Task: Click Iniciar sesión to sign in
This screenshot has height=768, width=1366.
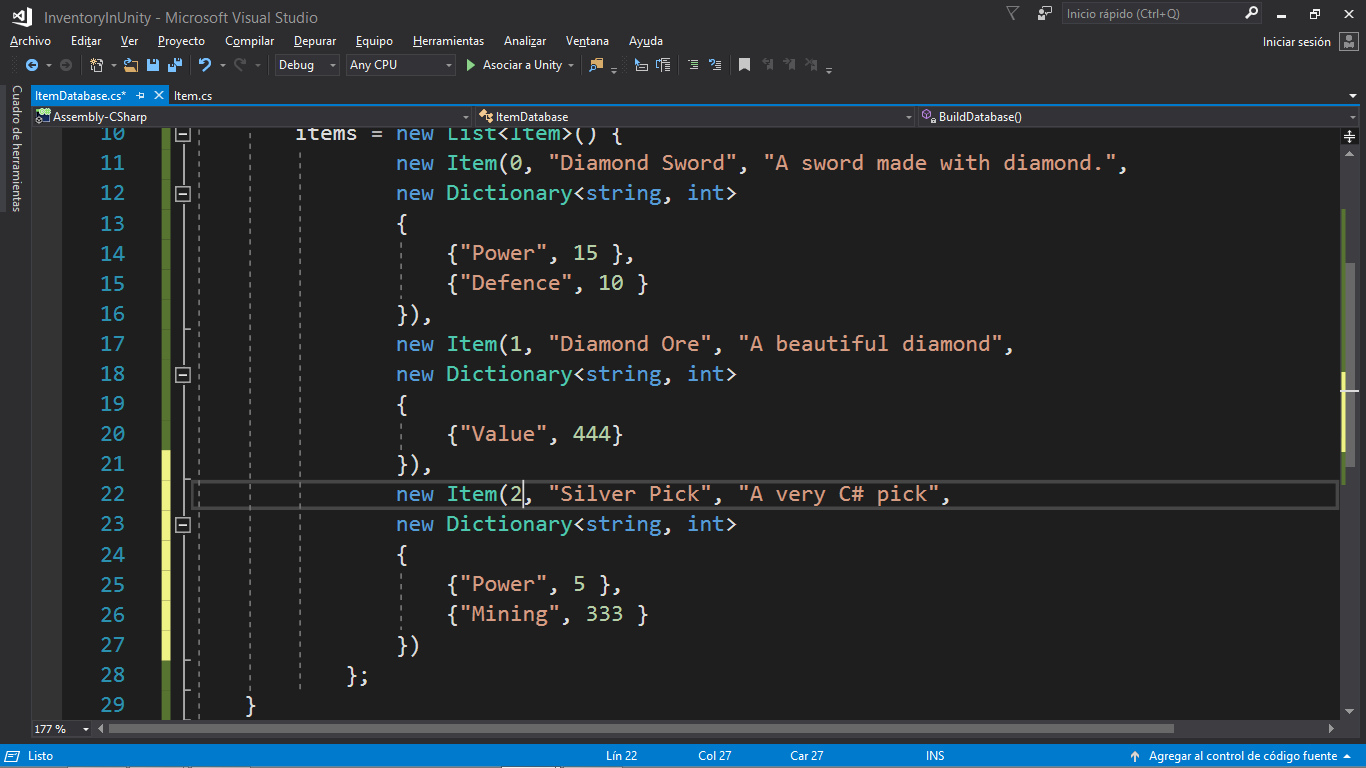Action: (1297, 42)
